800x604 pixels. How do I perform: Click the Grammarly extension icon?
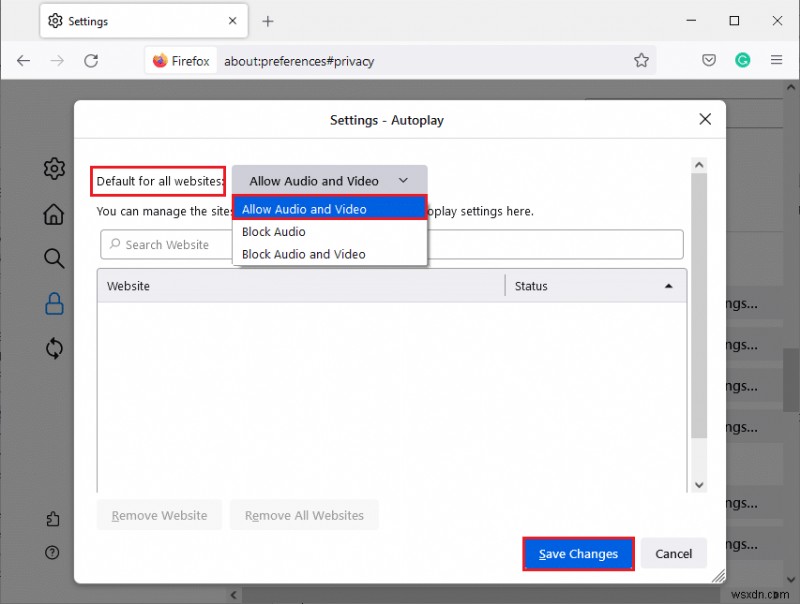743,60
